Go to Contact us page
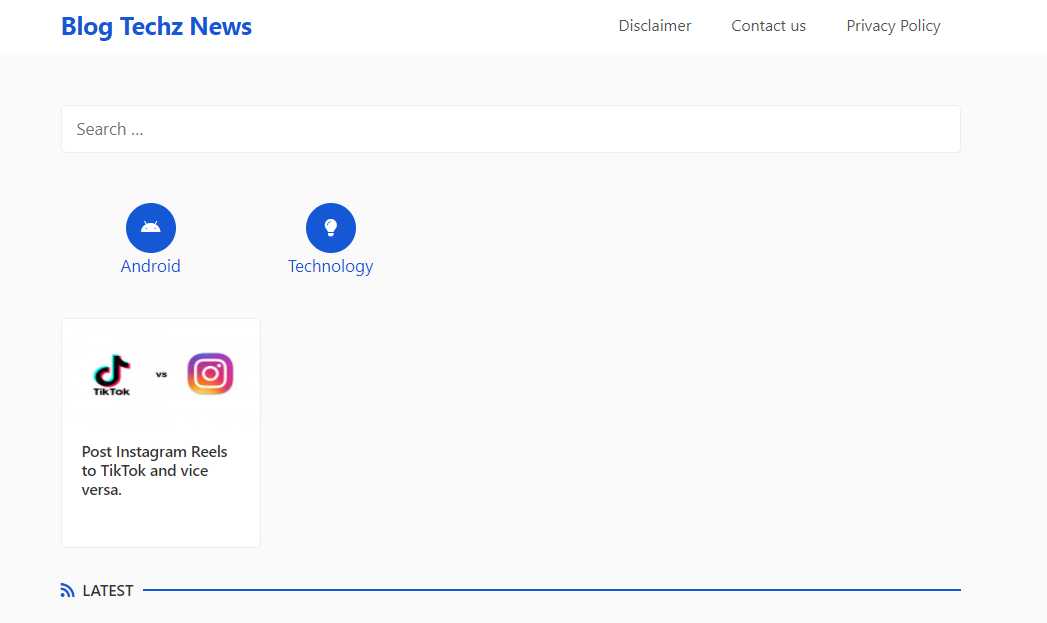1047x623 pixels. tap(768, 26)
